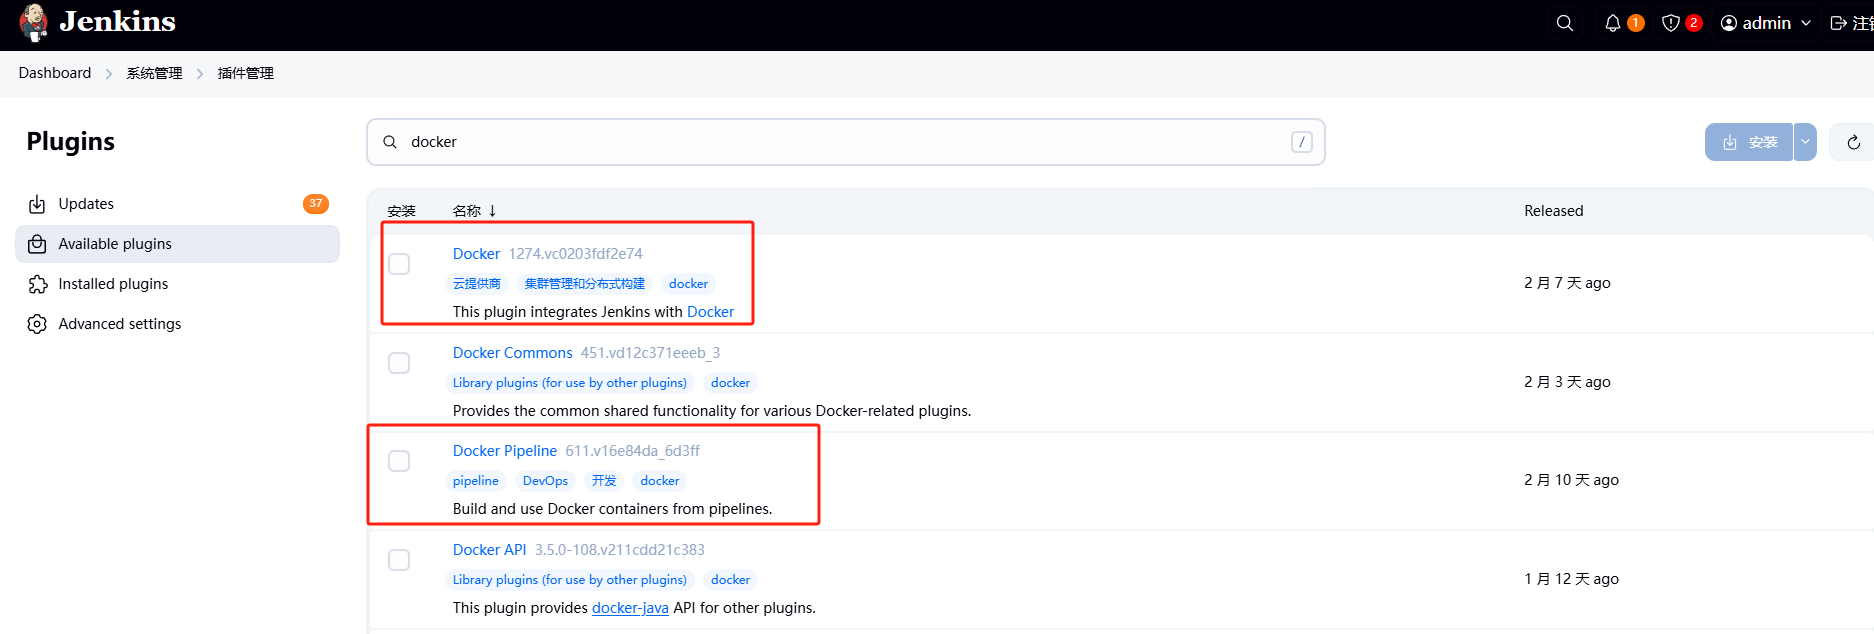
Task: Check the Docker API plugin checkbox
Action: [399, 560]
